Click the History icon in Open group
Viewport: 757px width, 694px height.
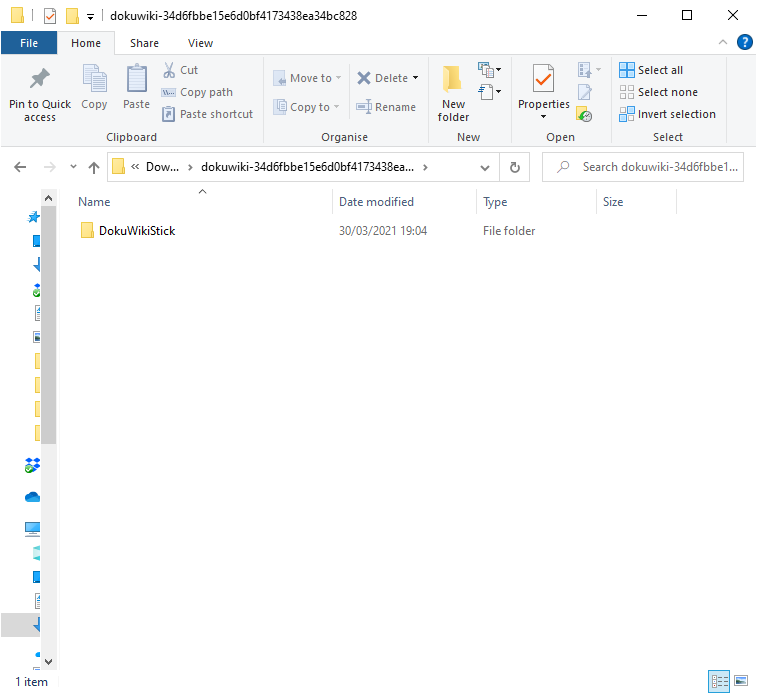[584, 114]
